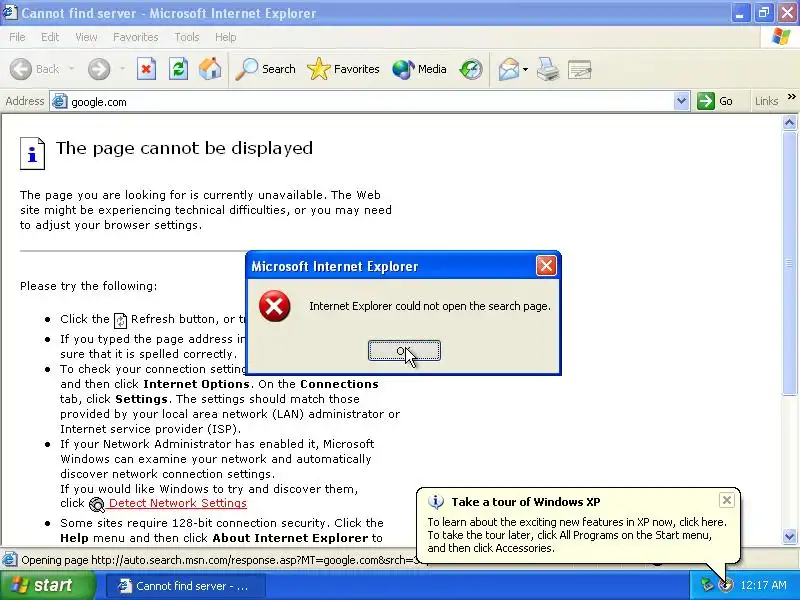Open the Tools menu
This screenshot has width=800, height=600.
point(187,37)
